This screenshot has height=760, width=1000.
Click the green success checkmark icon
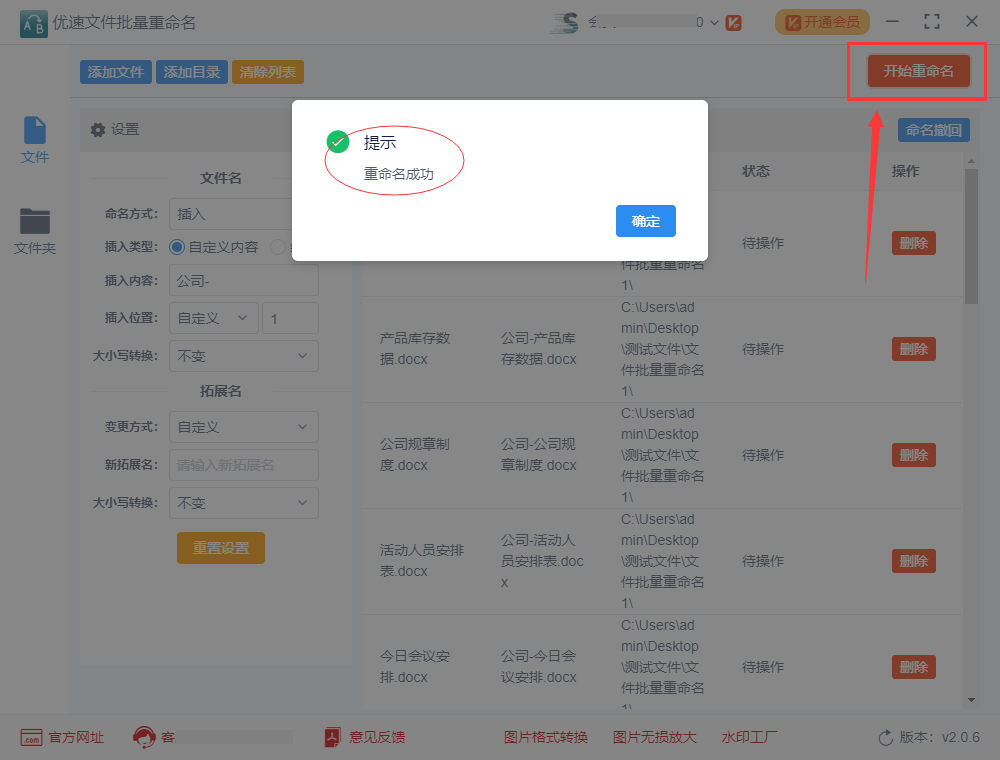coord(337,142)
